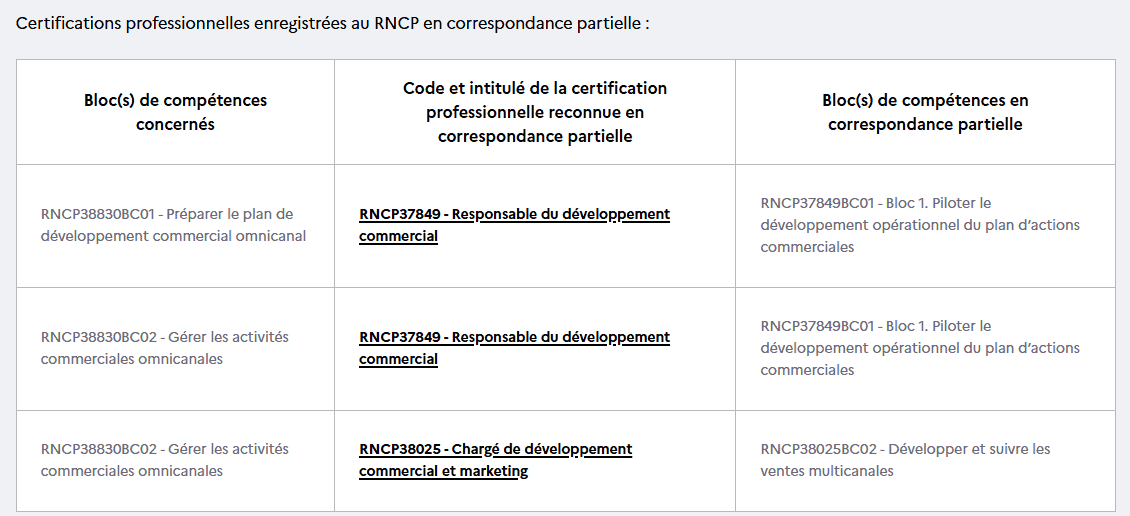This screenshot has height=516, width=1130.
Task: Open the RNCP37849 link in the second row
Action: pyautogui.click(x=514, y=337)
